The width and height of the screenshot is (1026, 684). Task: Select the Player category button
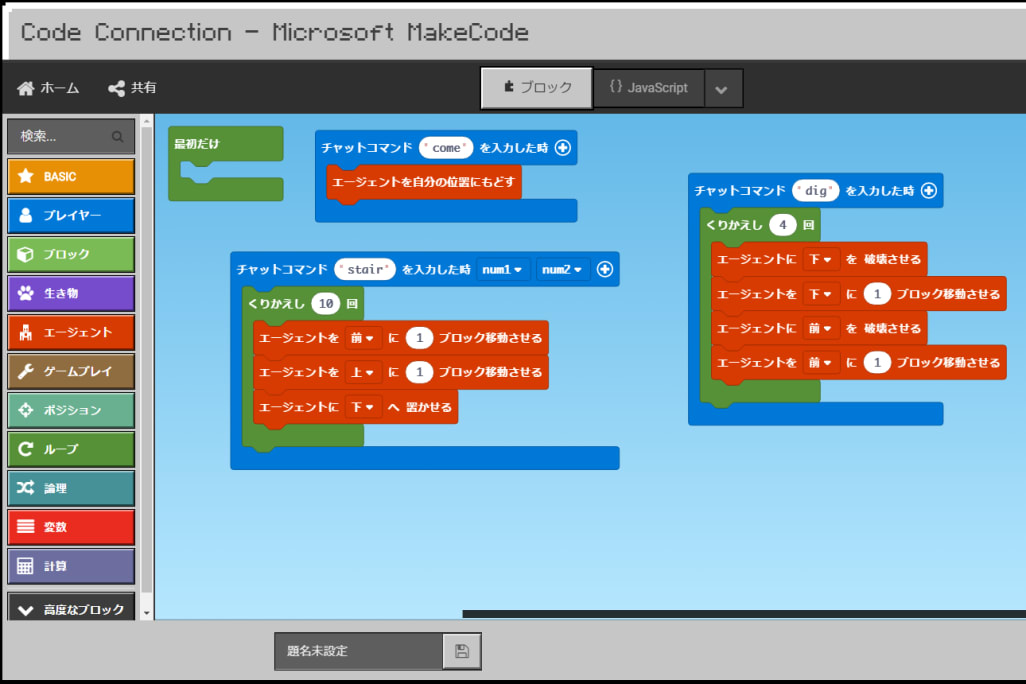pos(71,215)
